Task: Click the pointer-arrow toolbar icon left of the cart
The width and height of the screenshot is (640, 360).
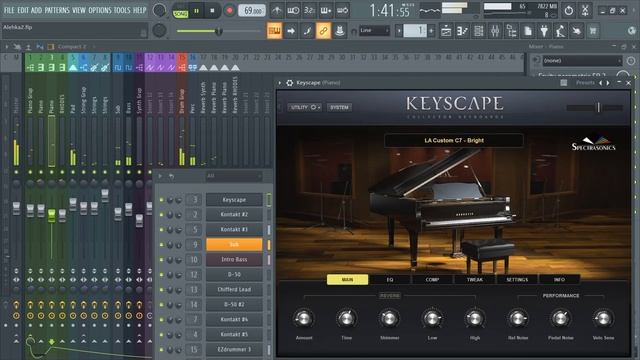Action: pyautogui.click(x=576, y=31)
